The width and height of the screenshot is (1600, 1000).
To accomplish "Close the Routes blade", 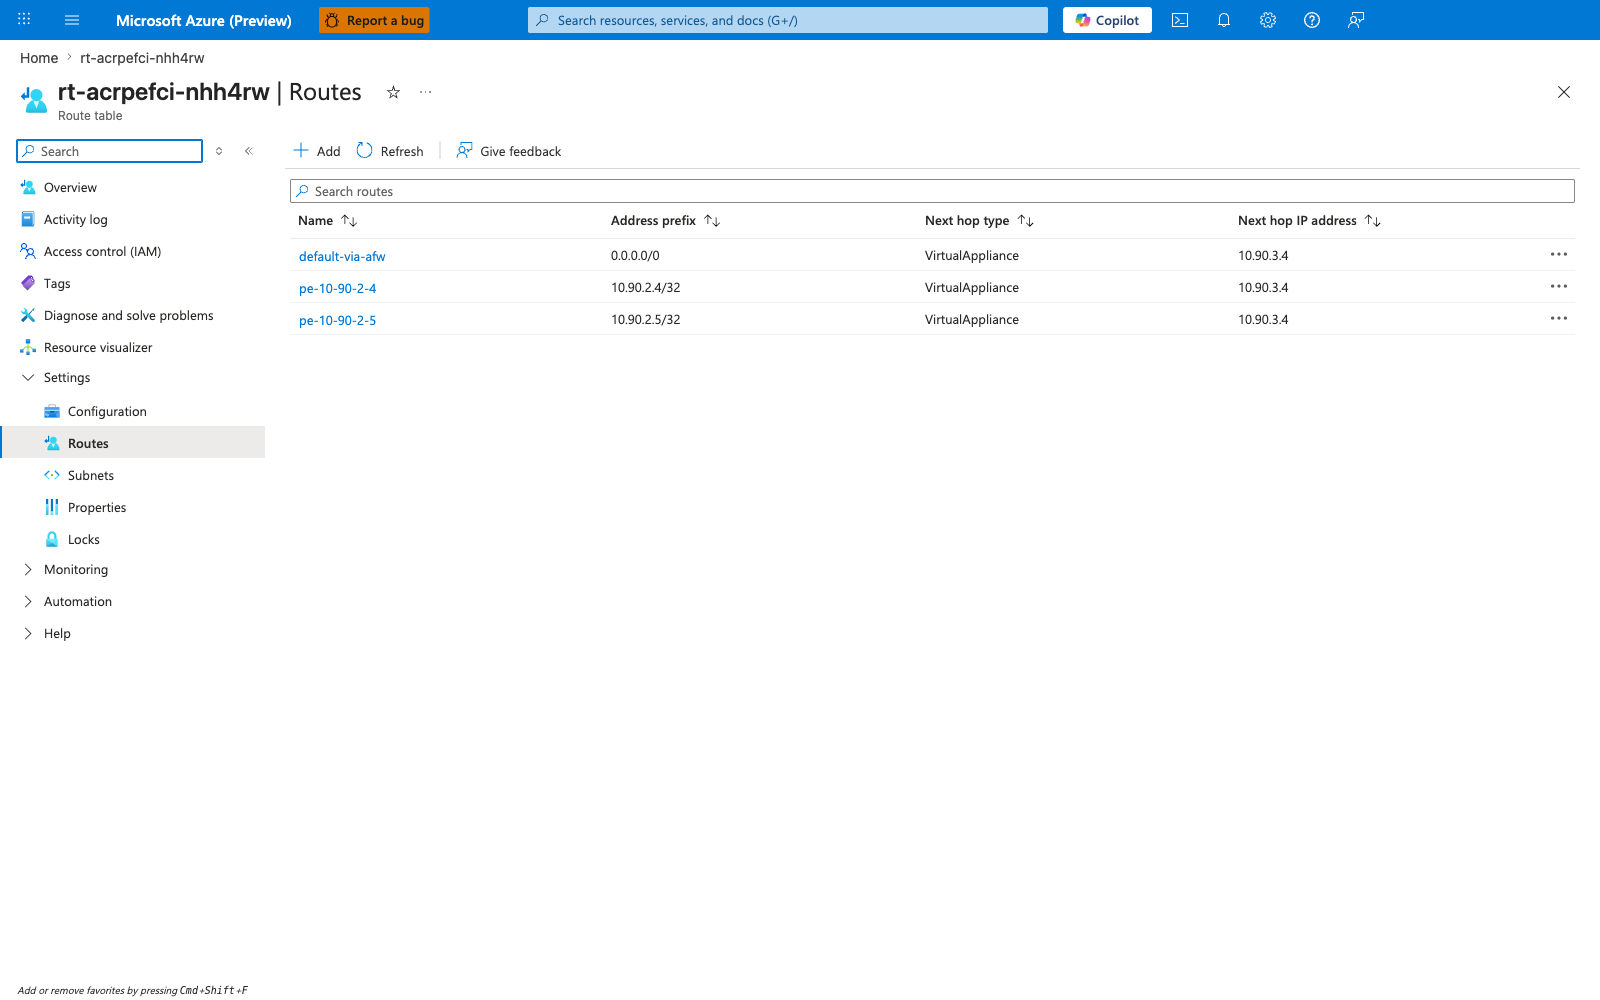I will click(x=1564, y=92).
